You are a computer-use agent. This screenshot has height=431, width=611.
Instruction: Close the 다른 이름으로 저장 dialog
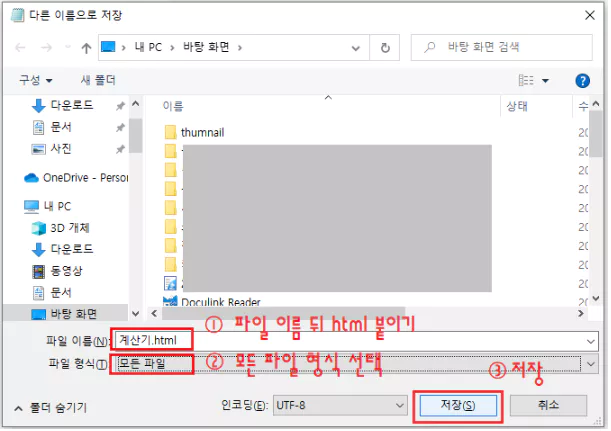point(590,15)
